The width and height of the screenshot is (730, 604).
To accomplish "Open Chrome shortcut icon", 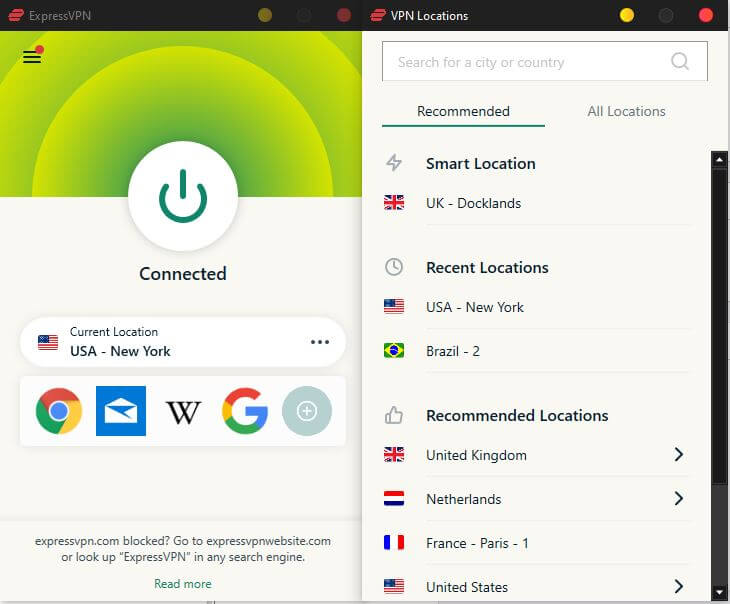I will click(x=59, y=411).
